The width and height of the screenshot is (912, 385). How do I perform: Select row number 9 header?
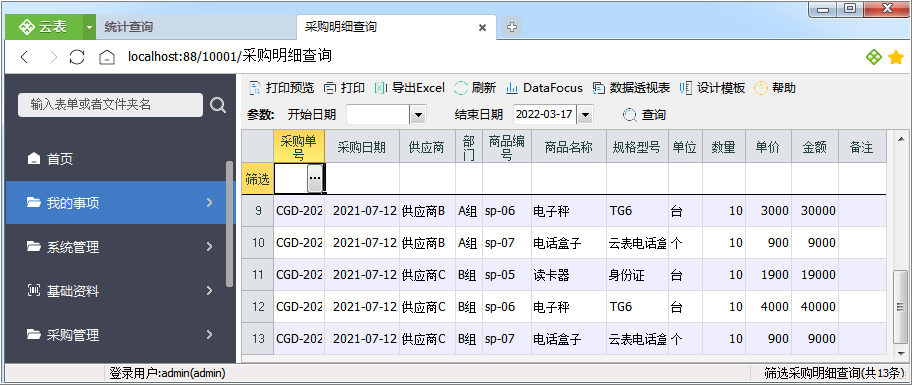pos(258,211)
